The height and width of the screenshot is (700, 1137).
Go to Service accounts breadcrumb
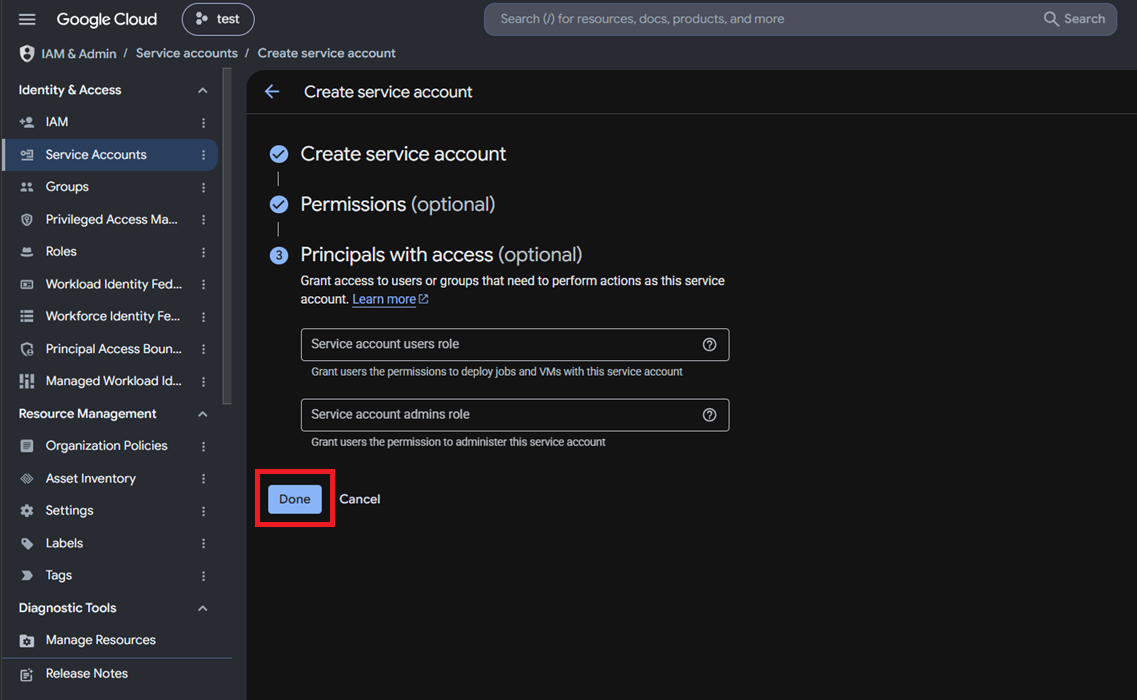point(186,53)
